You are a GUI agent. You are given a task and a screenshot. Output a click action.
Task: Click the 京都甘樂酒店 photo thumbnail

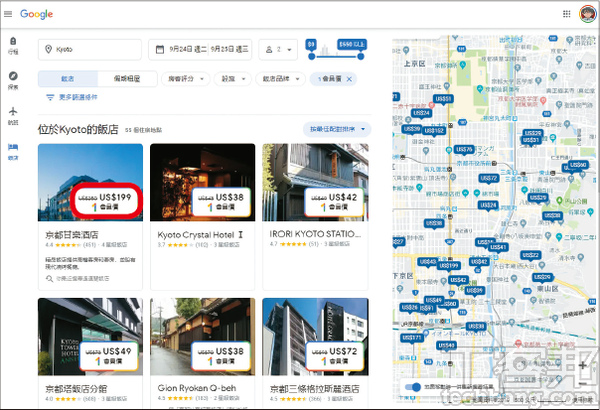(x=90, y=183)
